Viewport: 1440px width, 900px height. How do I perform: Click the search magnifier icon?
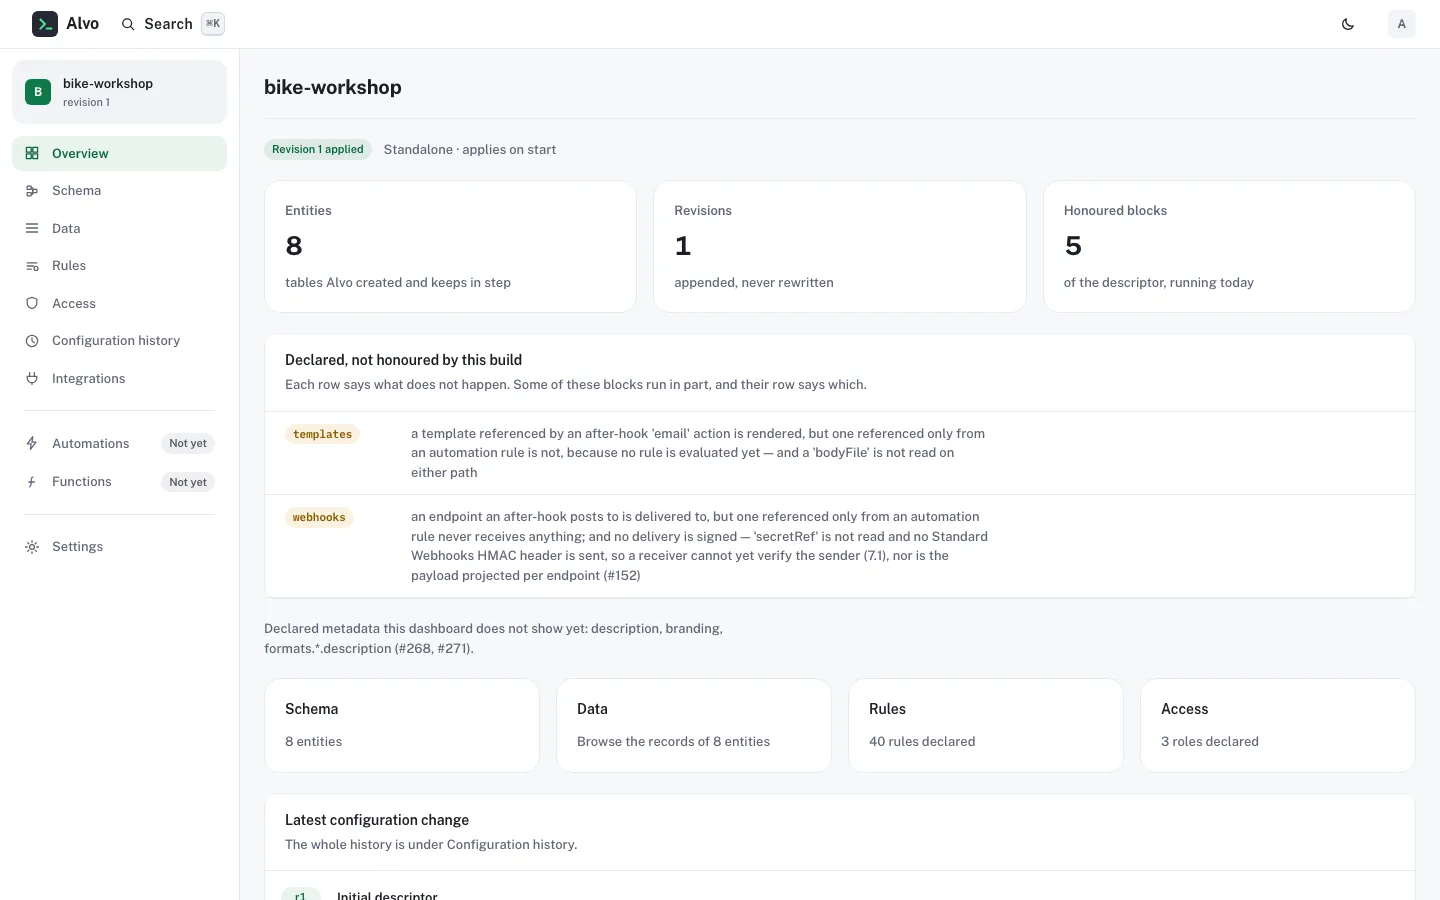tap(128, 24)
